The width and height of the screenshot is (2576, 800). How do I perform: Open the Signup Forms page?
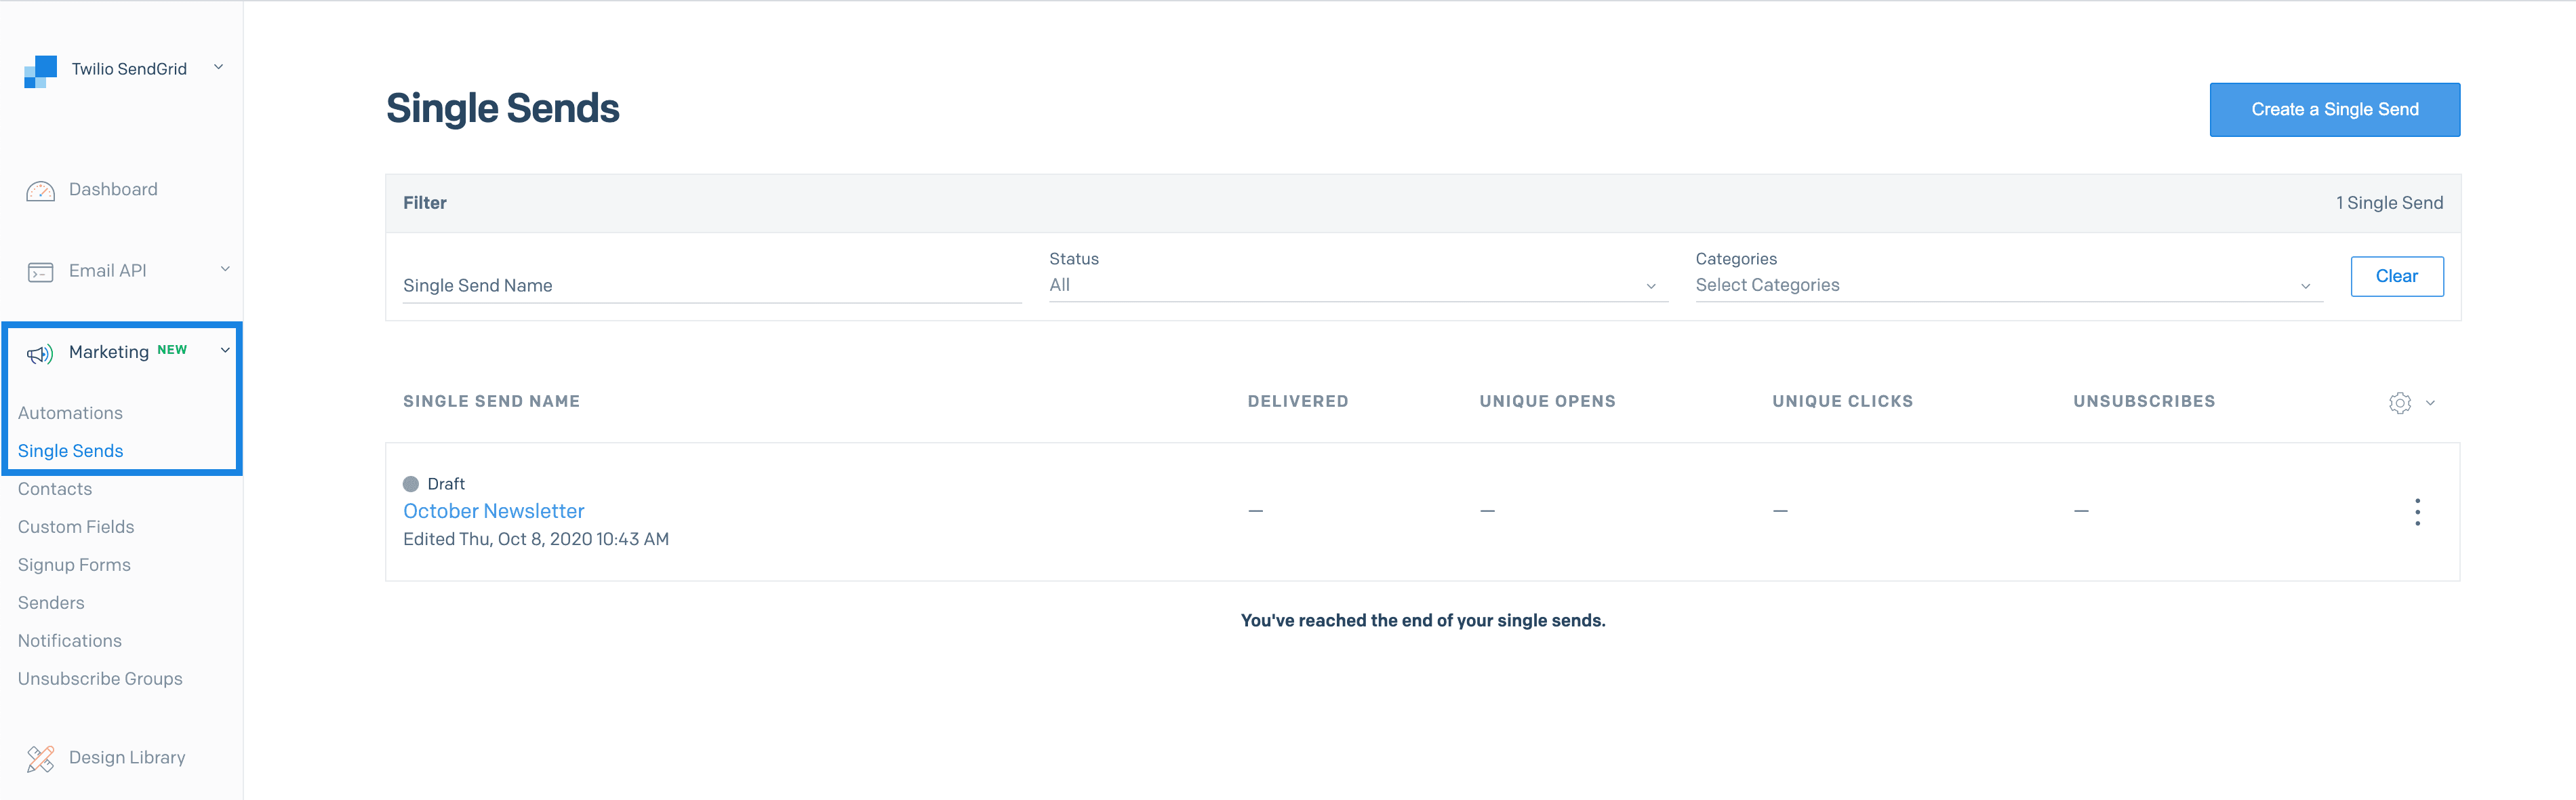click(x=74, y=564)
